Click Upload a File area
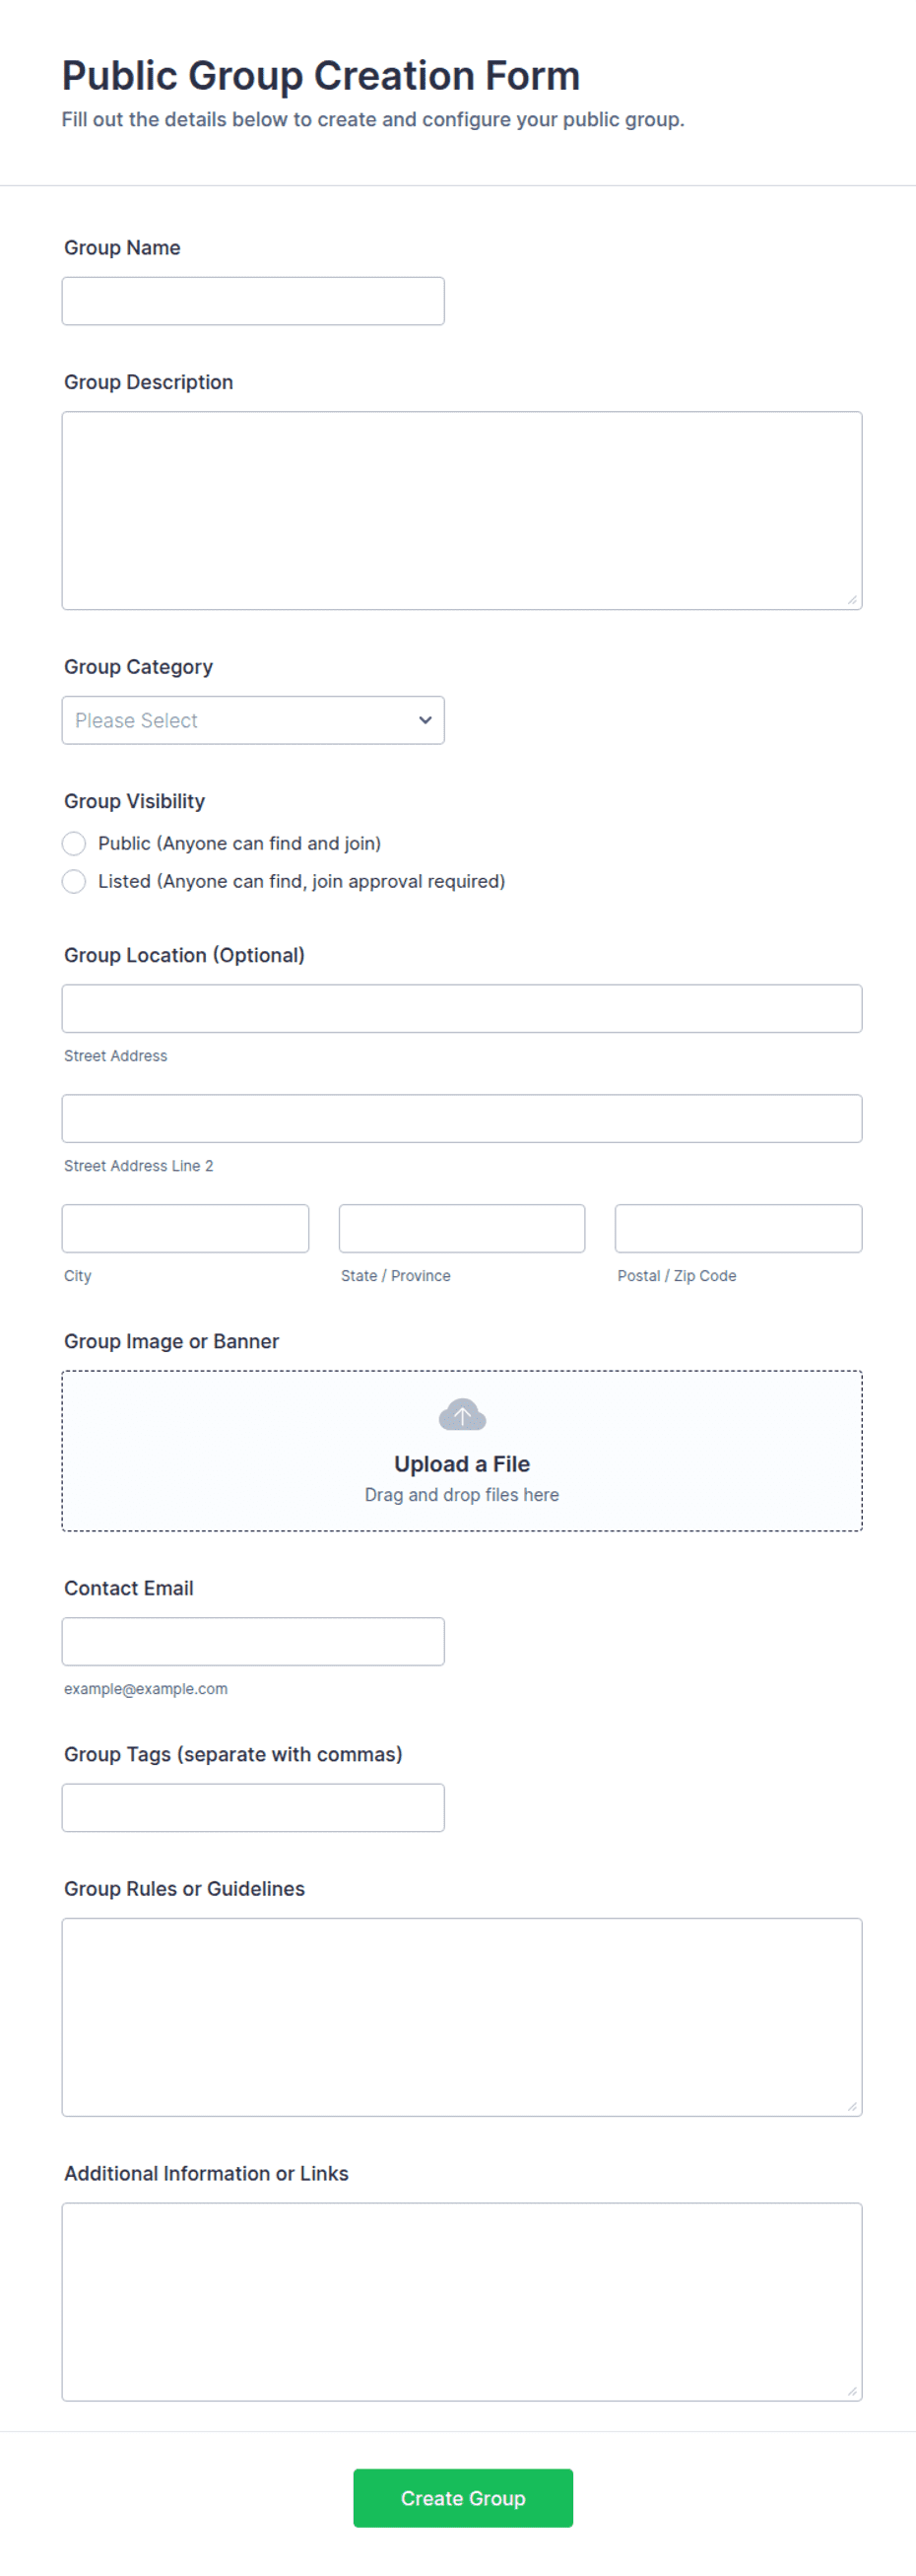 tap(462, 1451)
